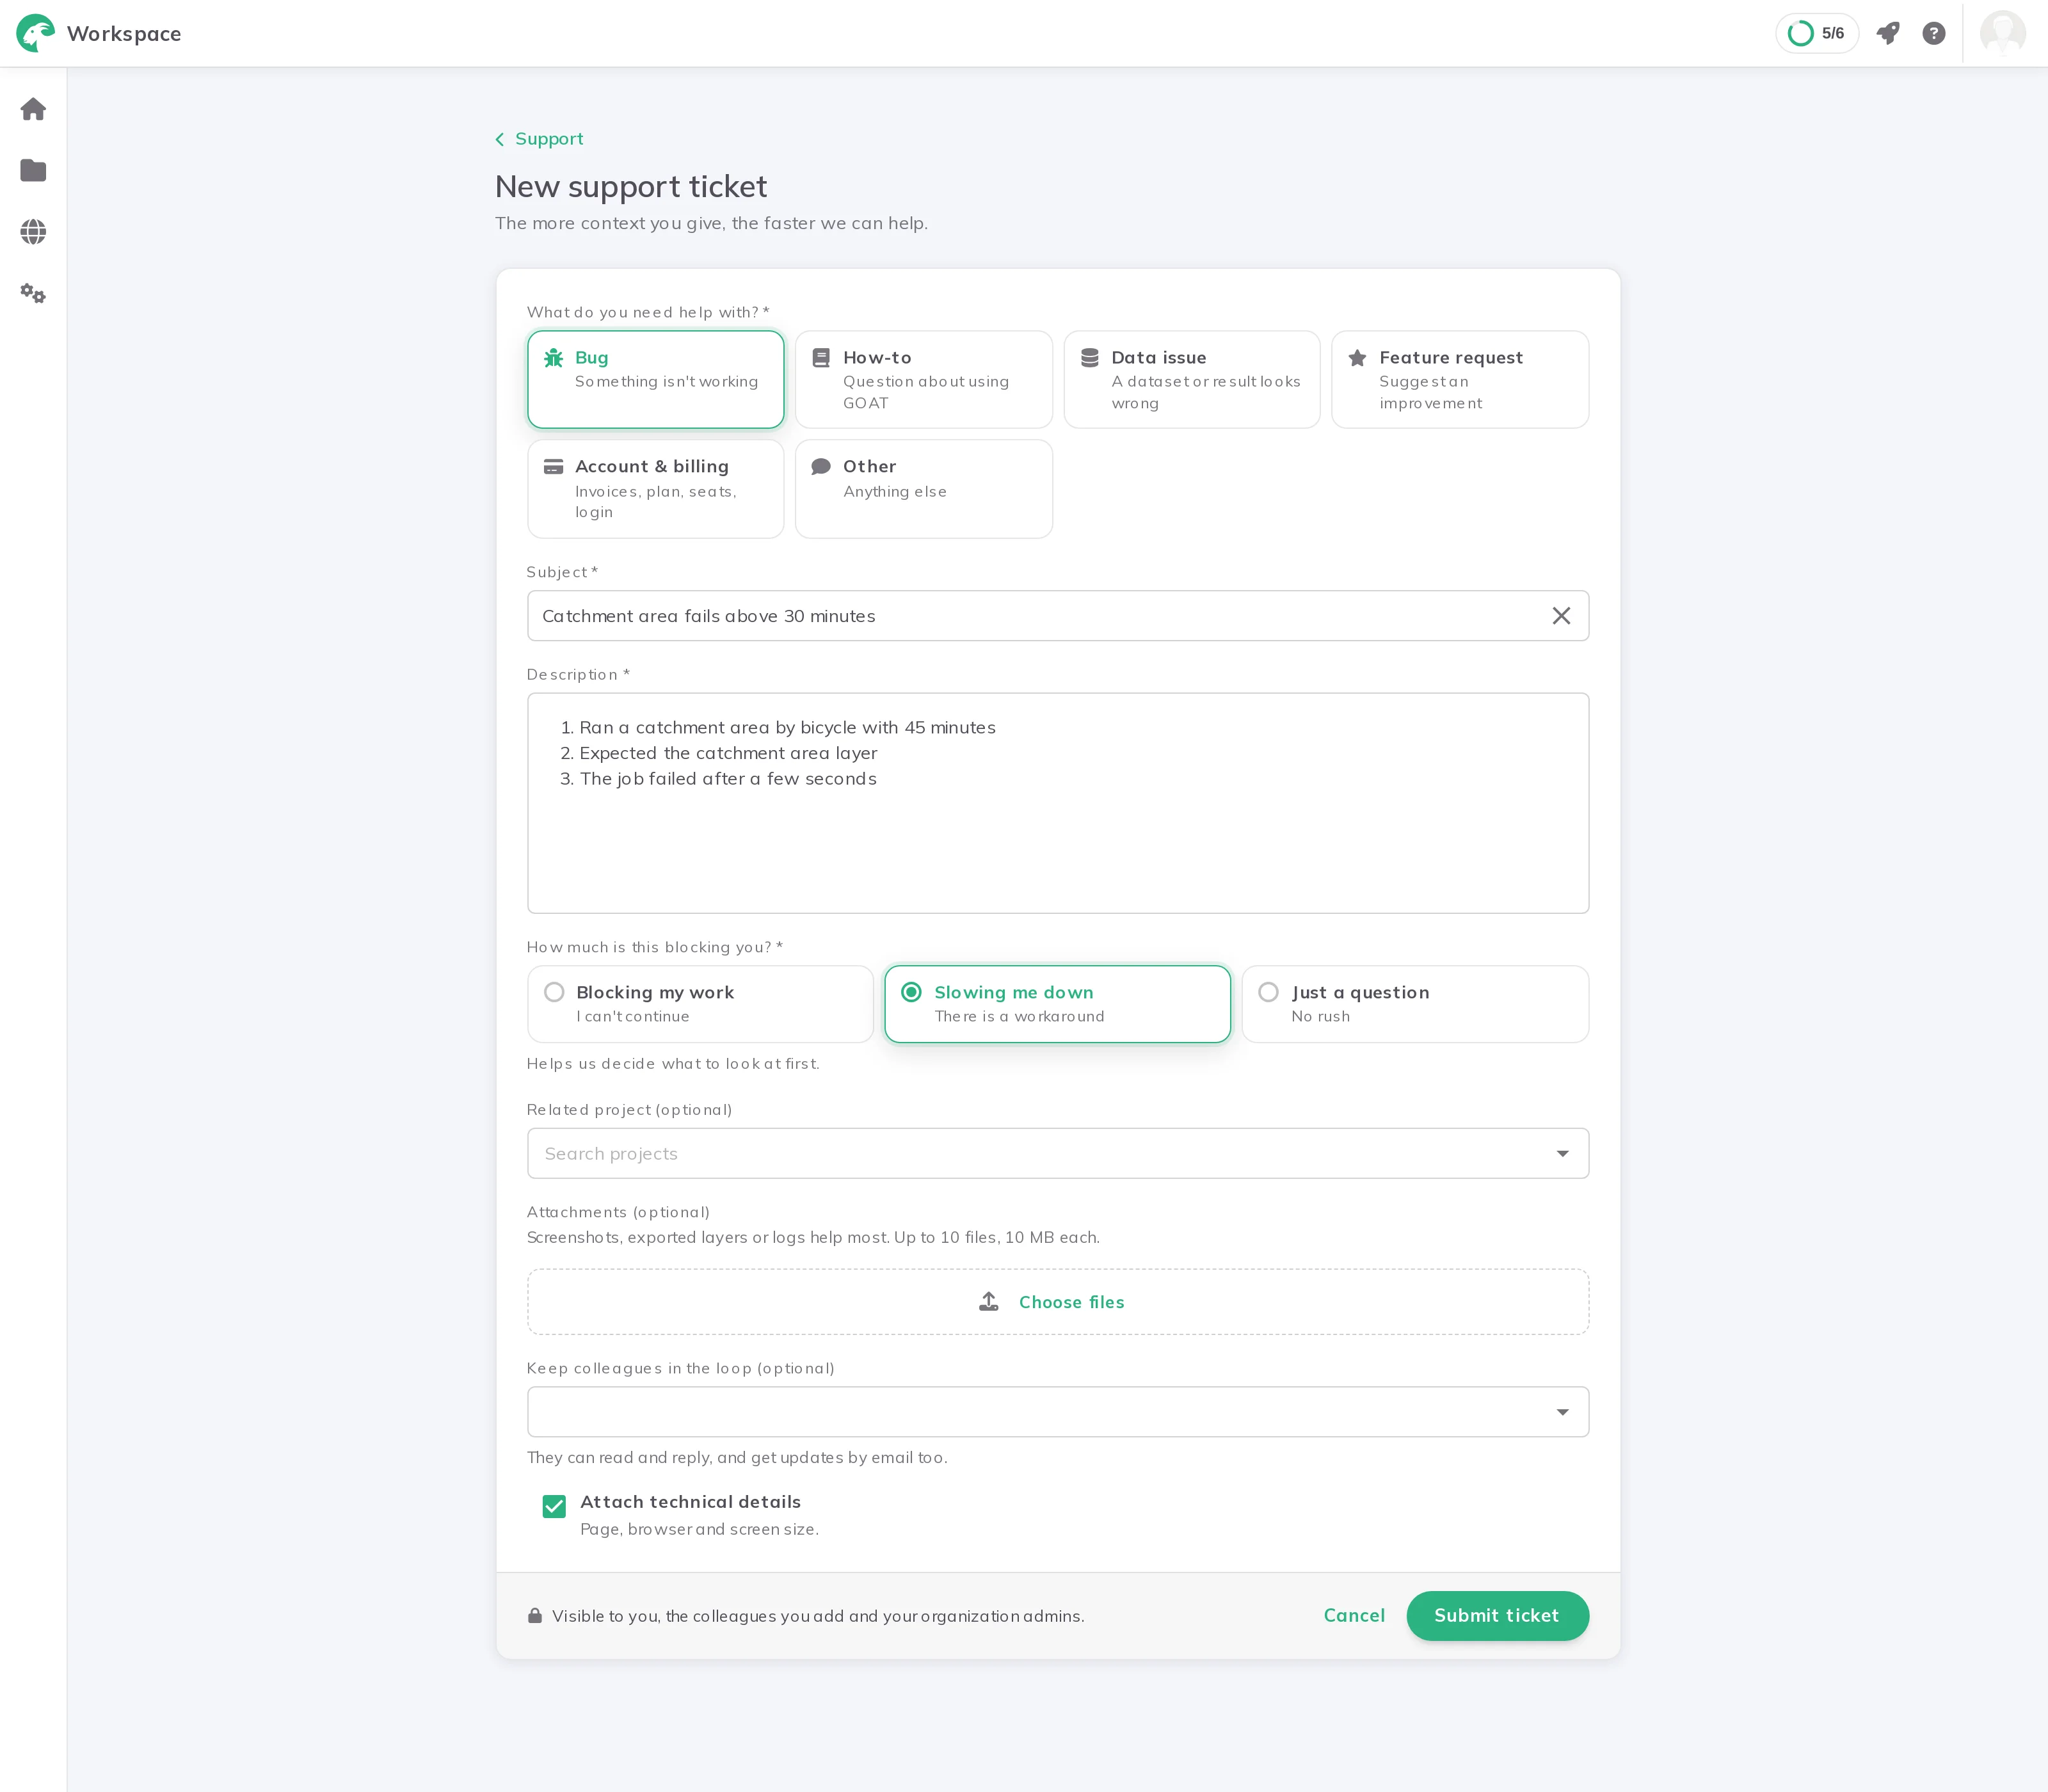Select the Other category card
This screenshot has height=1792, width=2048.
pyautogui.click(x=923, y=489)
